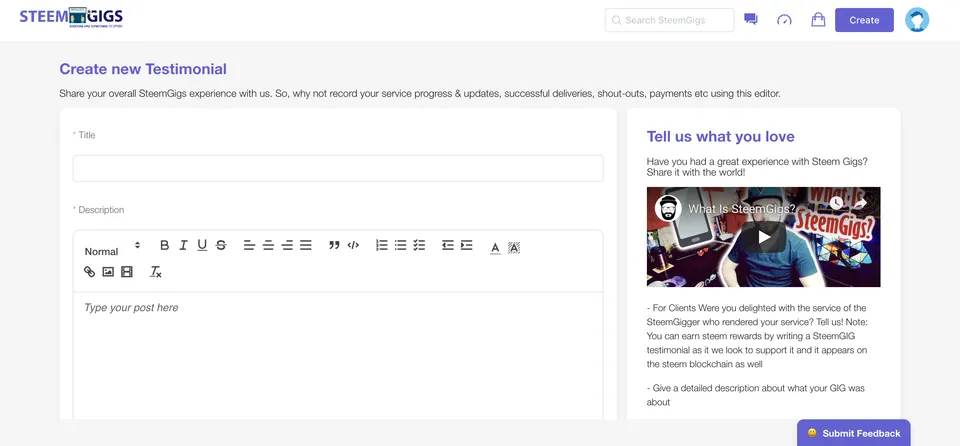960x446 pixels.
Task: Open the What Is SteemGigs video title
Action: click(x=742, y=208)
